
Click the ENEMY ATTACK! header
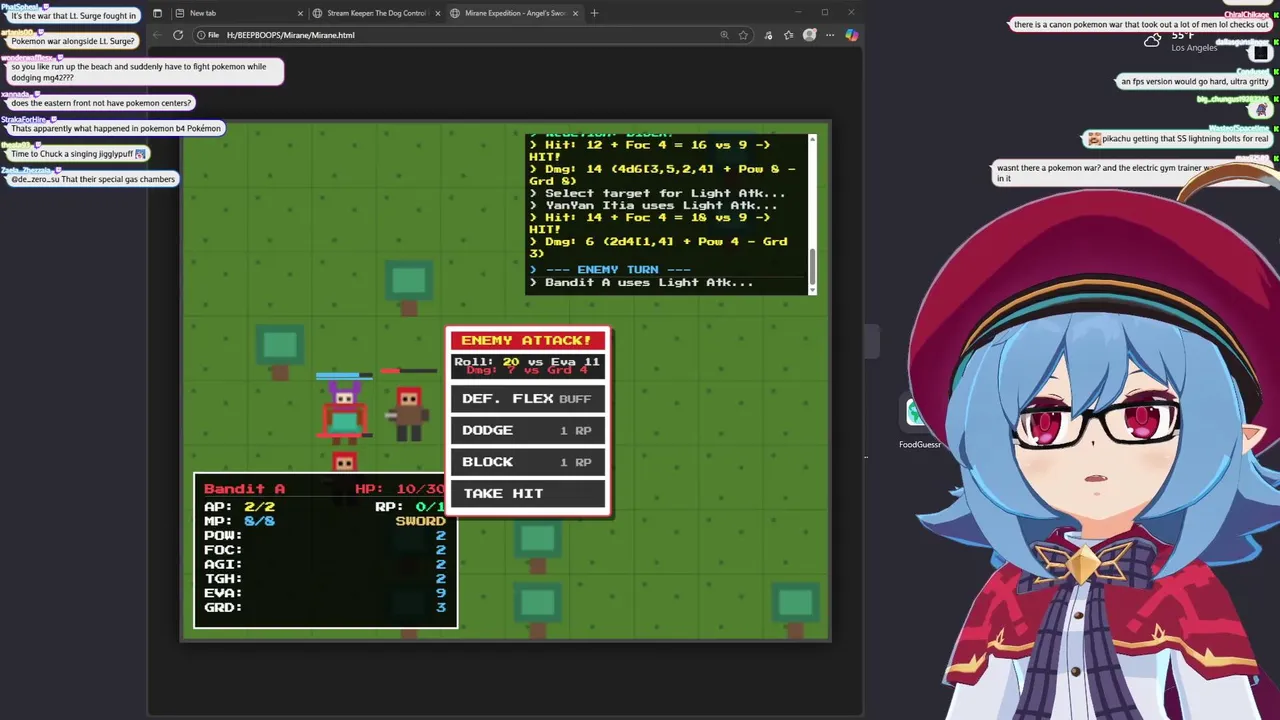527,340
